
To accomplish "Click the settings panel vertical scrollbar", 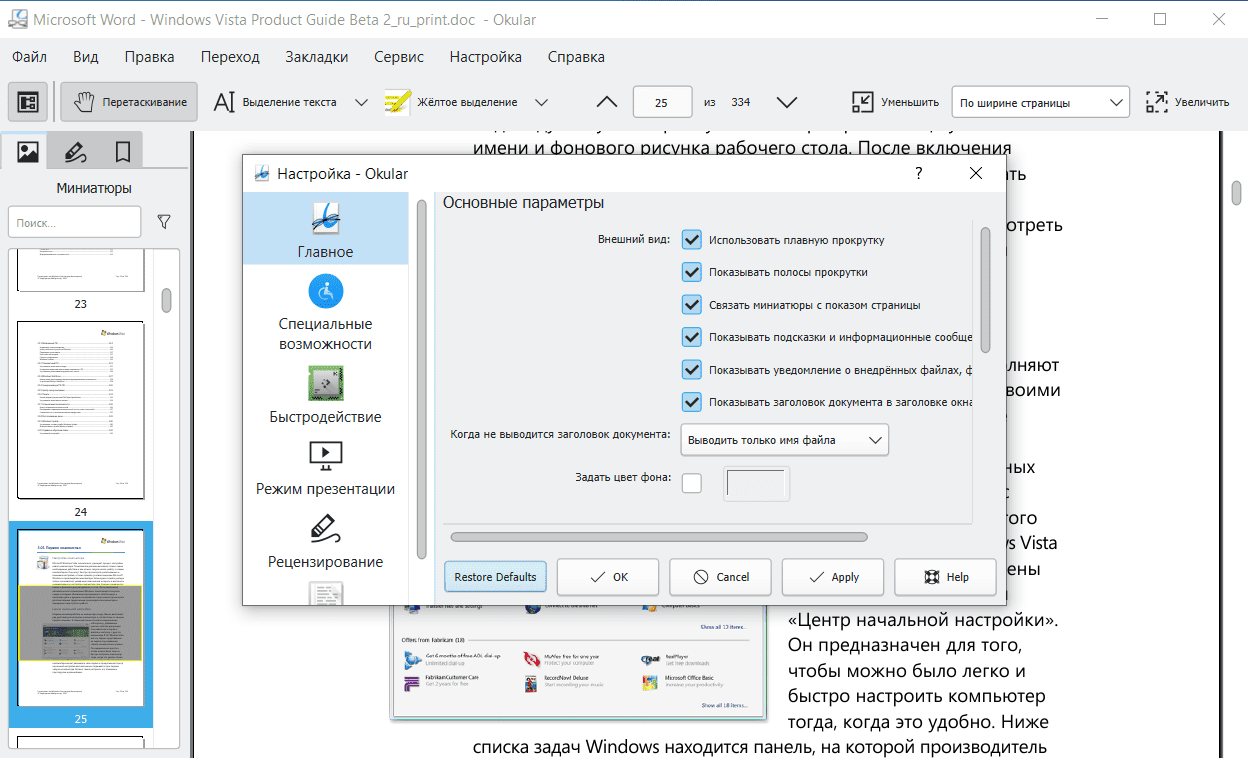I will click(x=985, y=290).
